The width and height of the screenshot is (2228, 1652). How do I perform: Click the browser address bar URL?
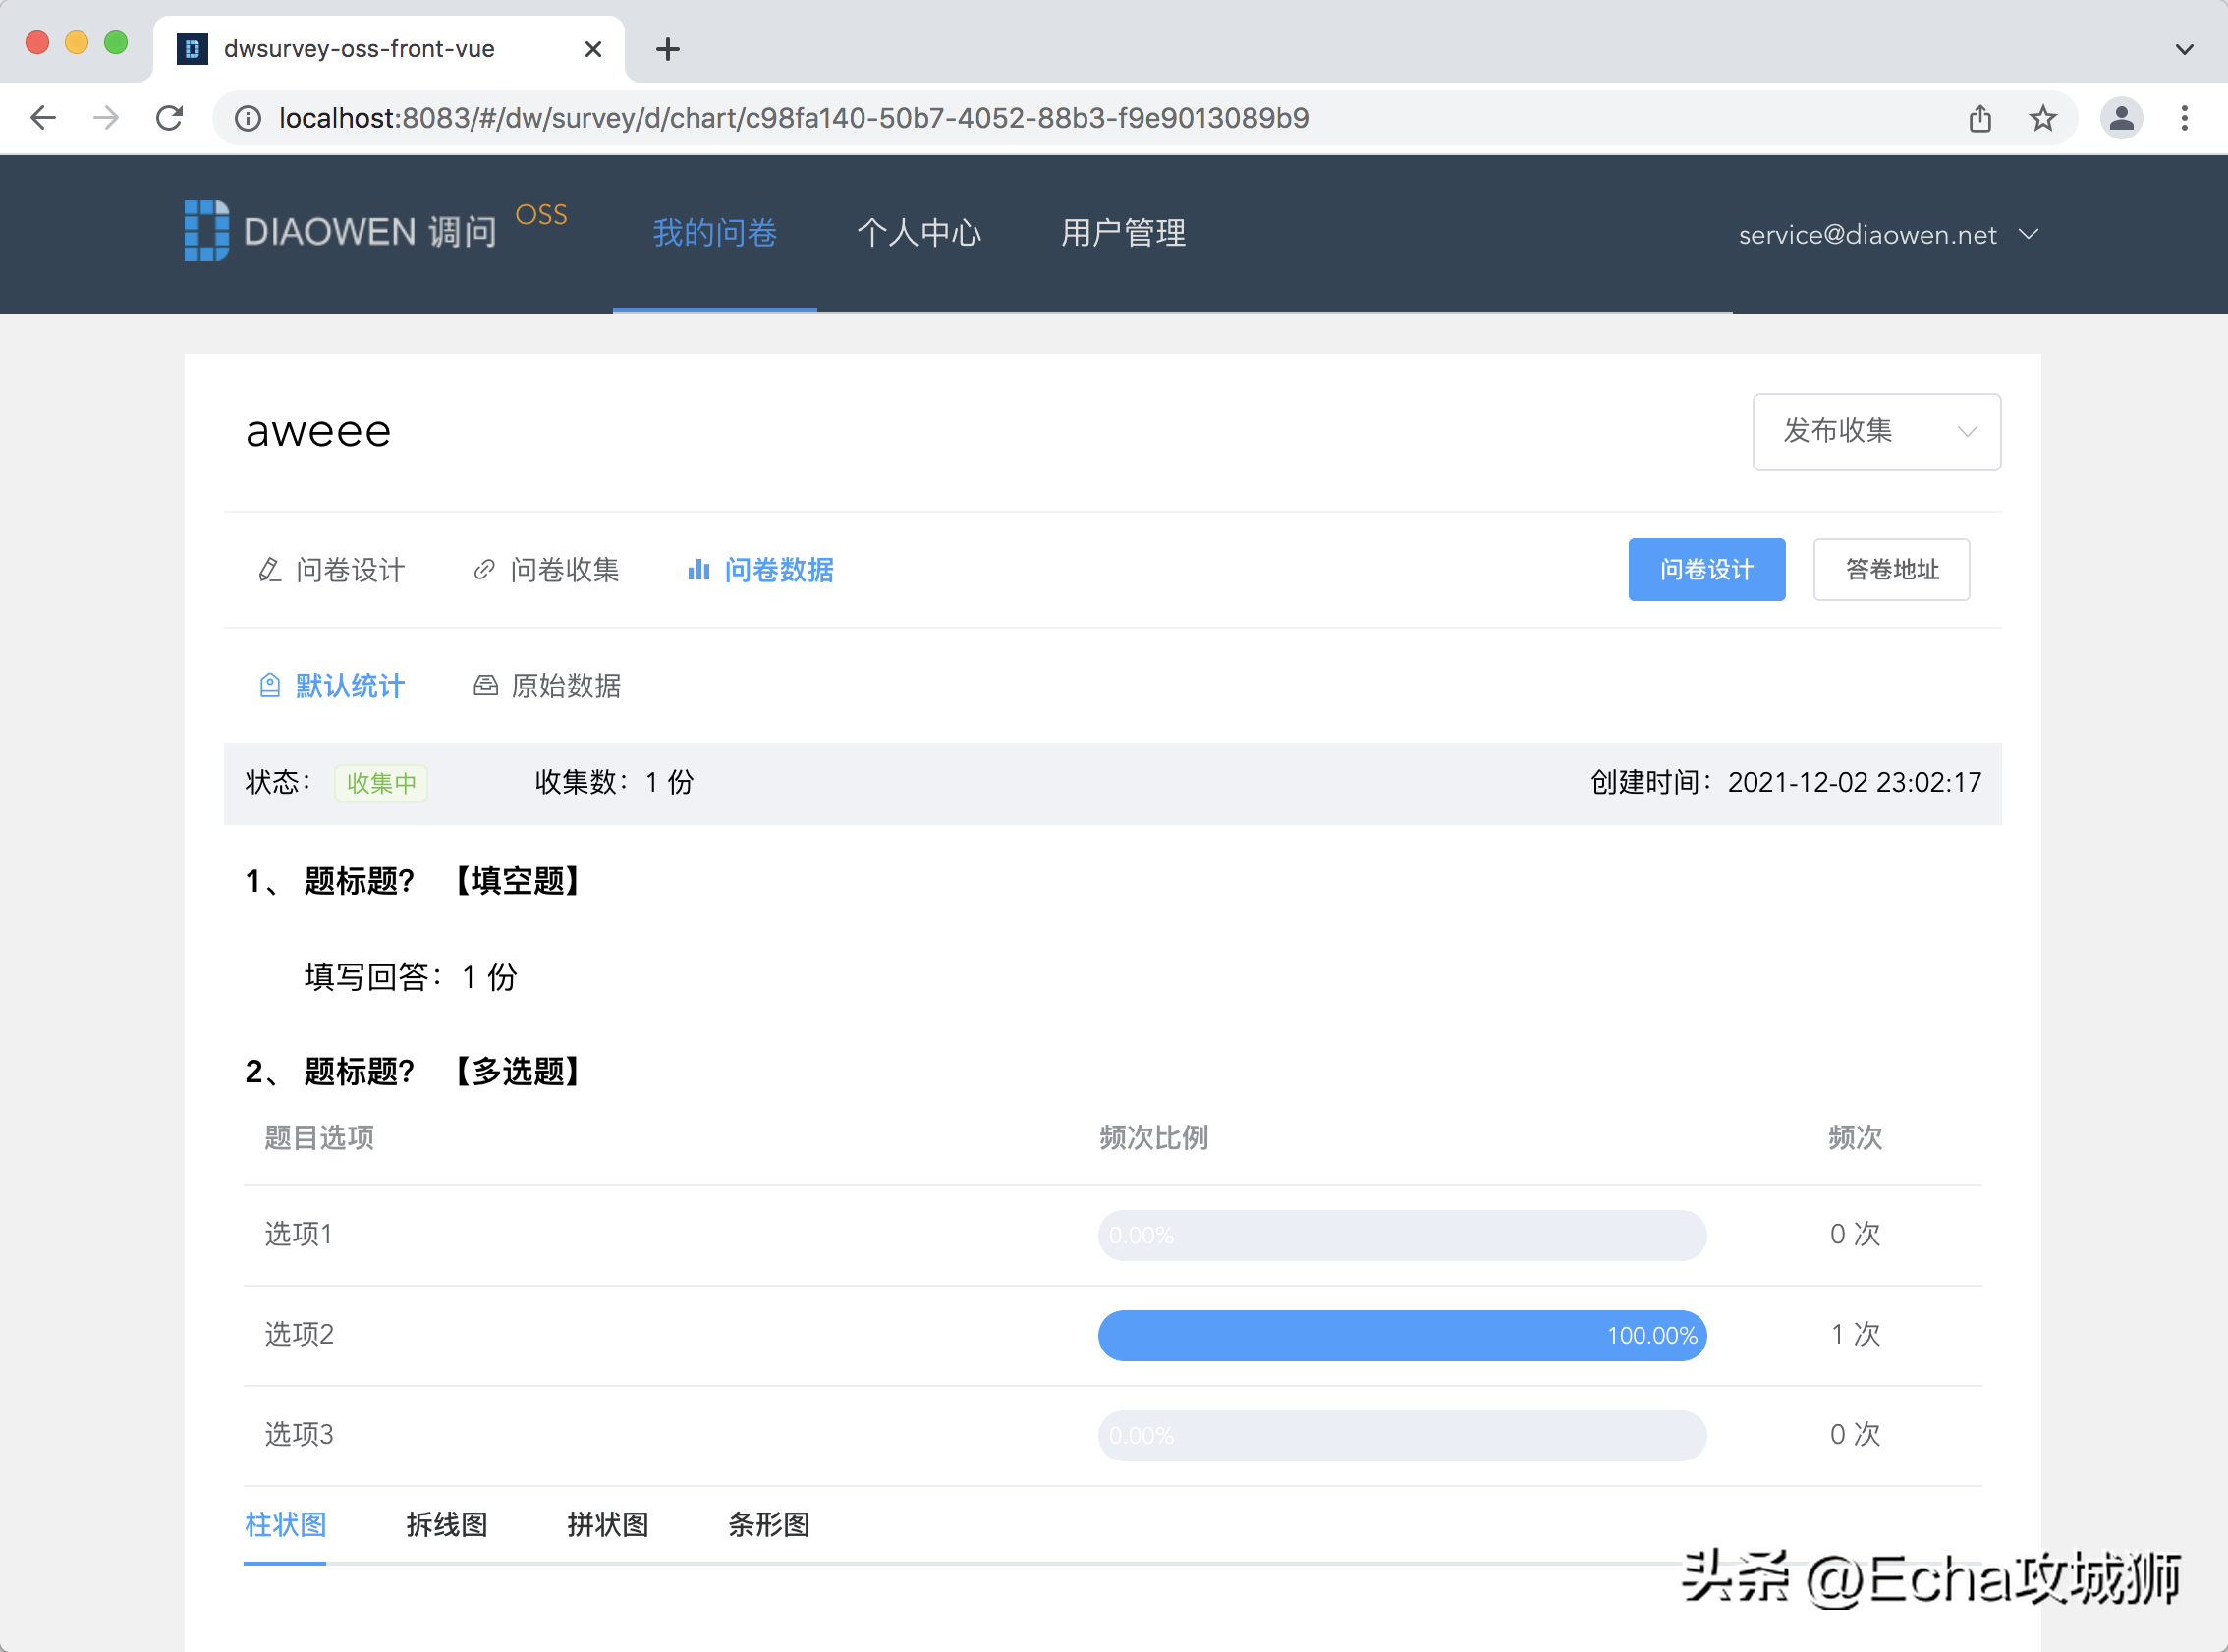(x=794, y=119)
